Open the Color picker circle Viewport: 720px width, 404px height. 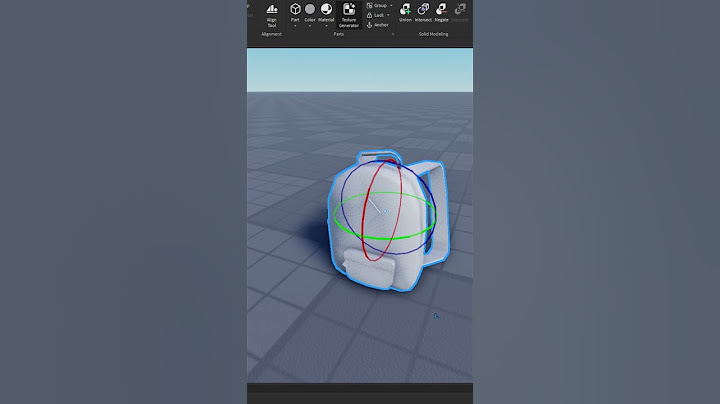point(310,9)
